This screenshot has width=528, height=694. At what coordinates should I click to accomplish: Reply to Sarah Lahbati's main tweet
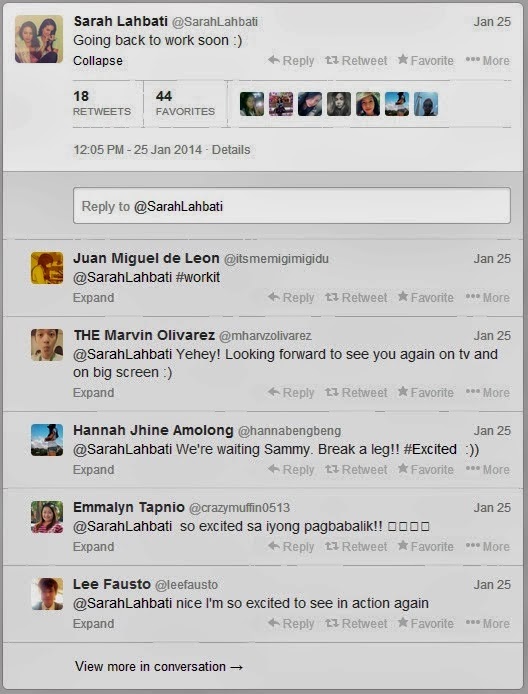[x=291, y=61]
